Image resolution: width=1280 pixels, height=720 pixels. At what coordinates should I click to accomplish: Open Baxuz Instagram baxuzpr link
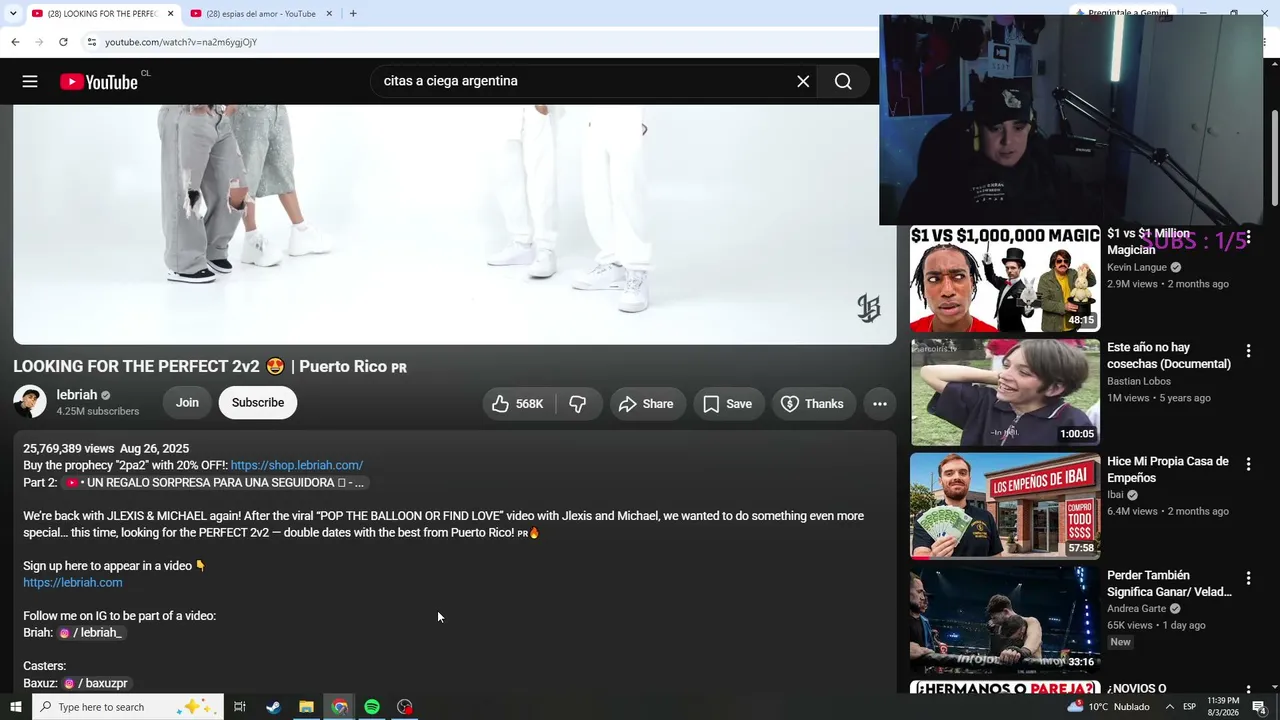[x=96, y=683]
